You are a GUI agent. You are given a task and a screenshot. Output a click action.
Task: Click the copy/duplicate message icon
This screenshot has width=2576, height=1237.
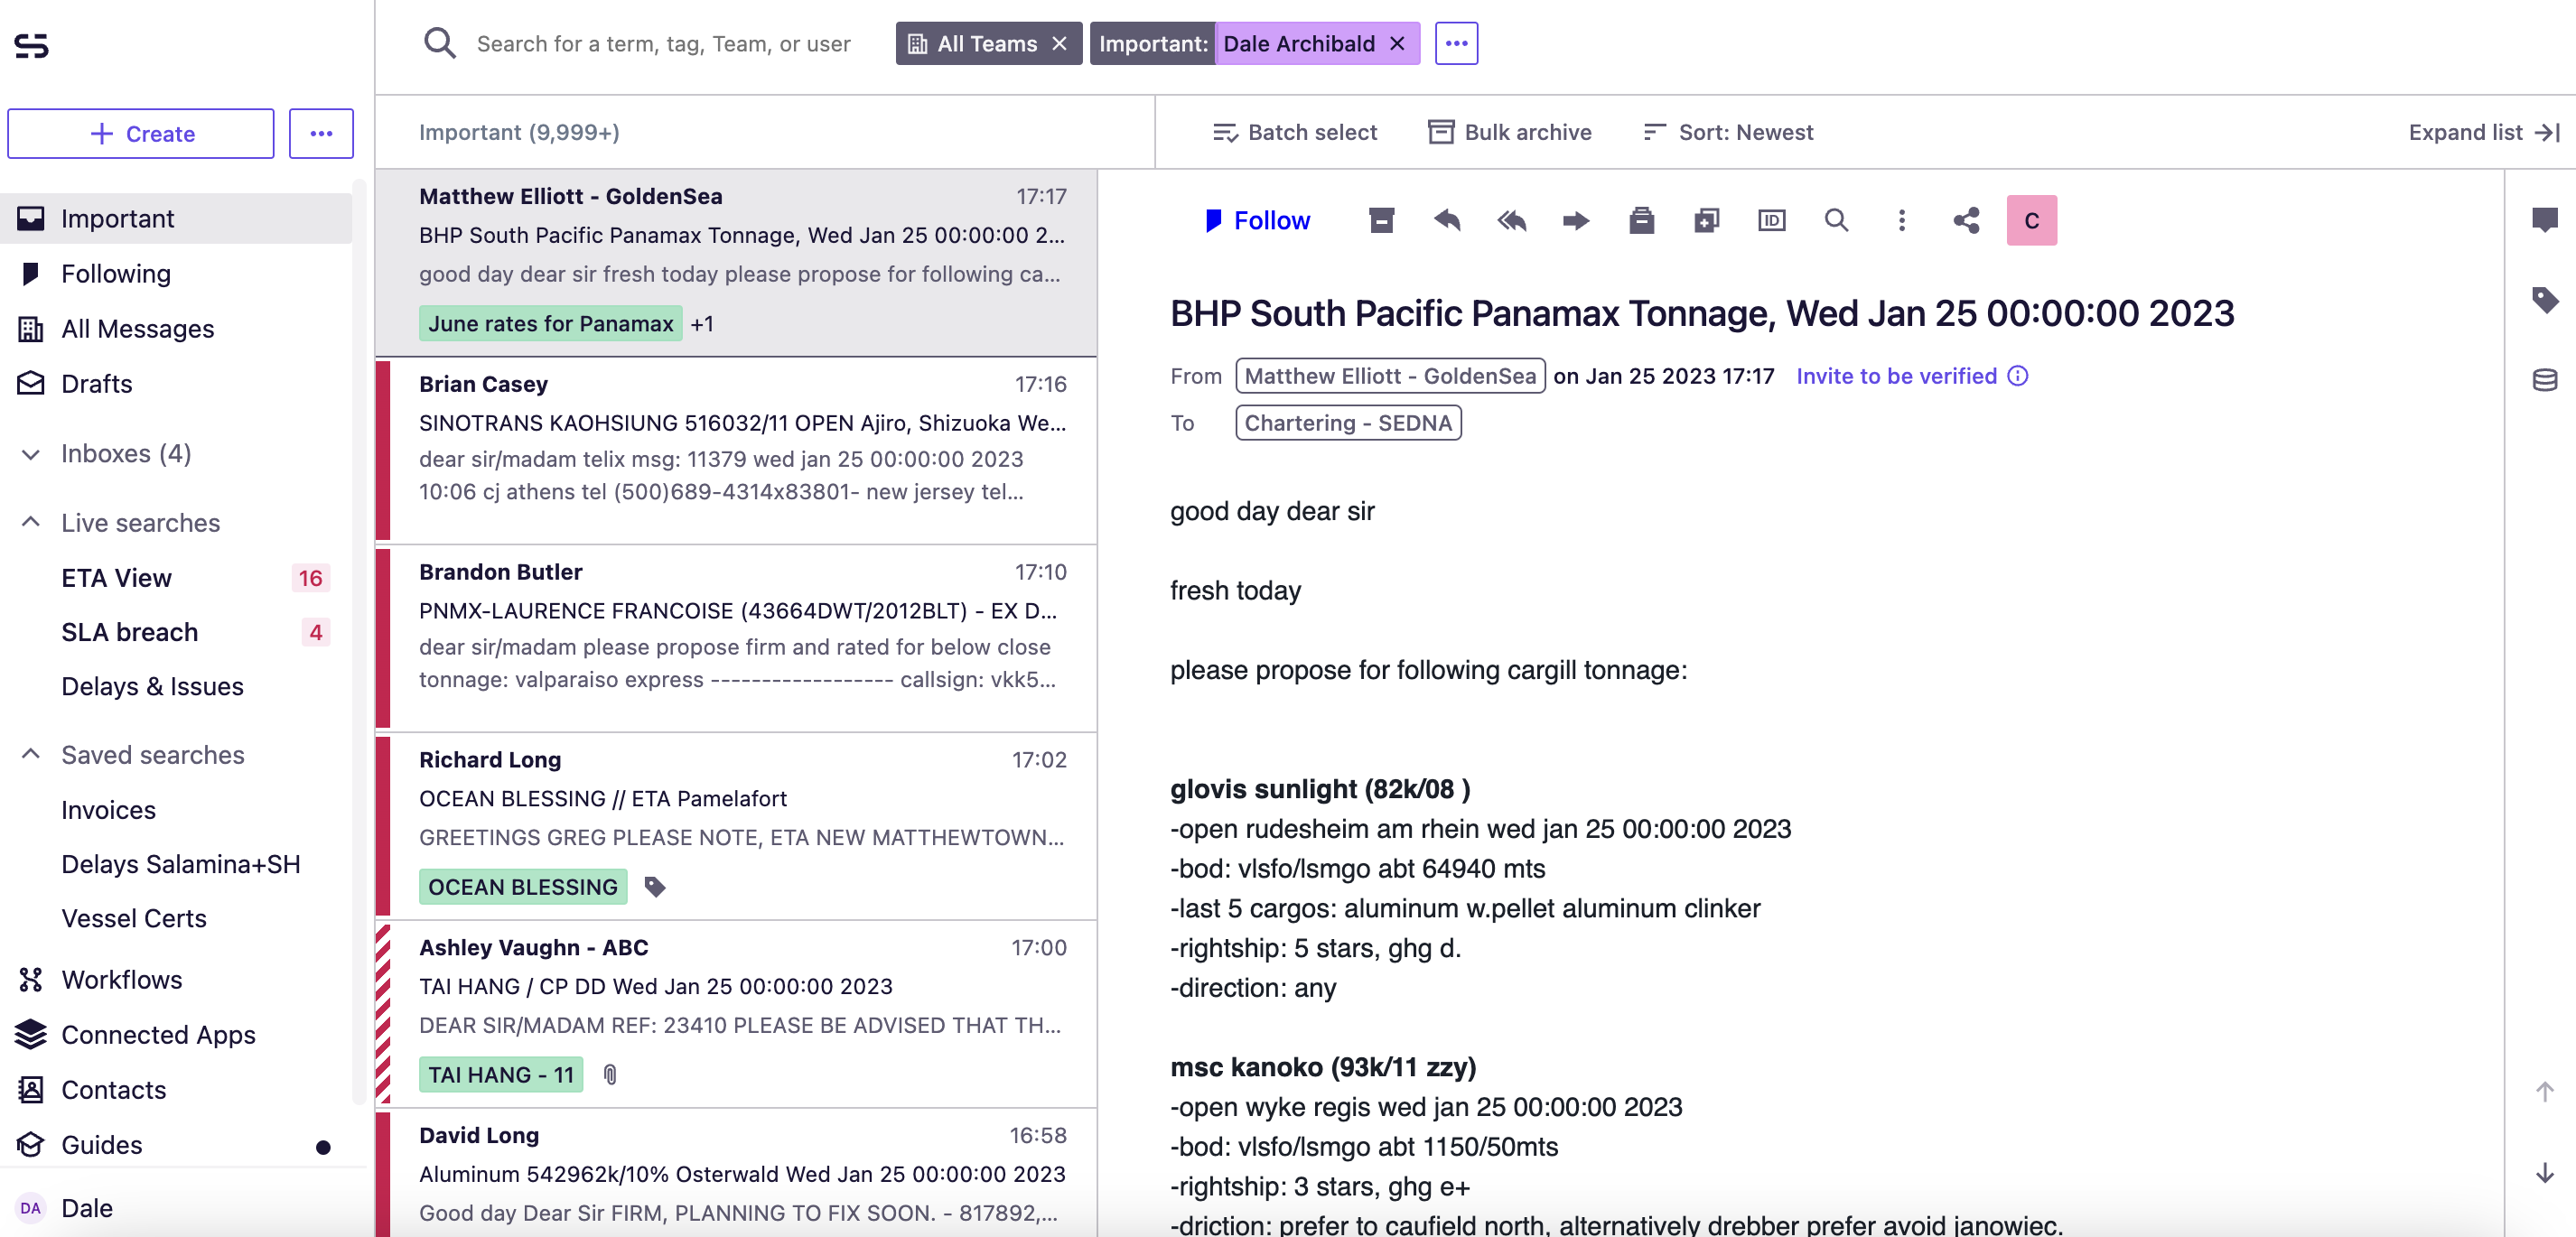pos(1706,220)
